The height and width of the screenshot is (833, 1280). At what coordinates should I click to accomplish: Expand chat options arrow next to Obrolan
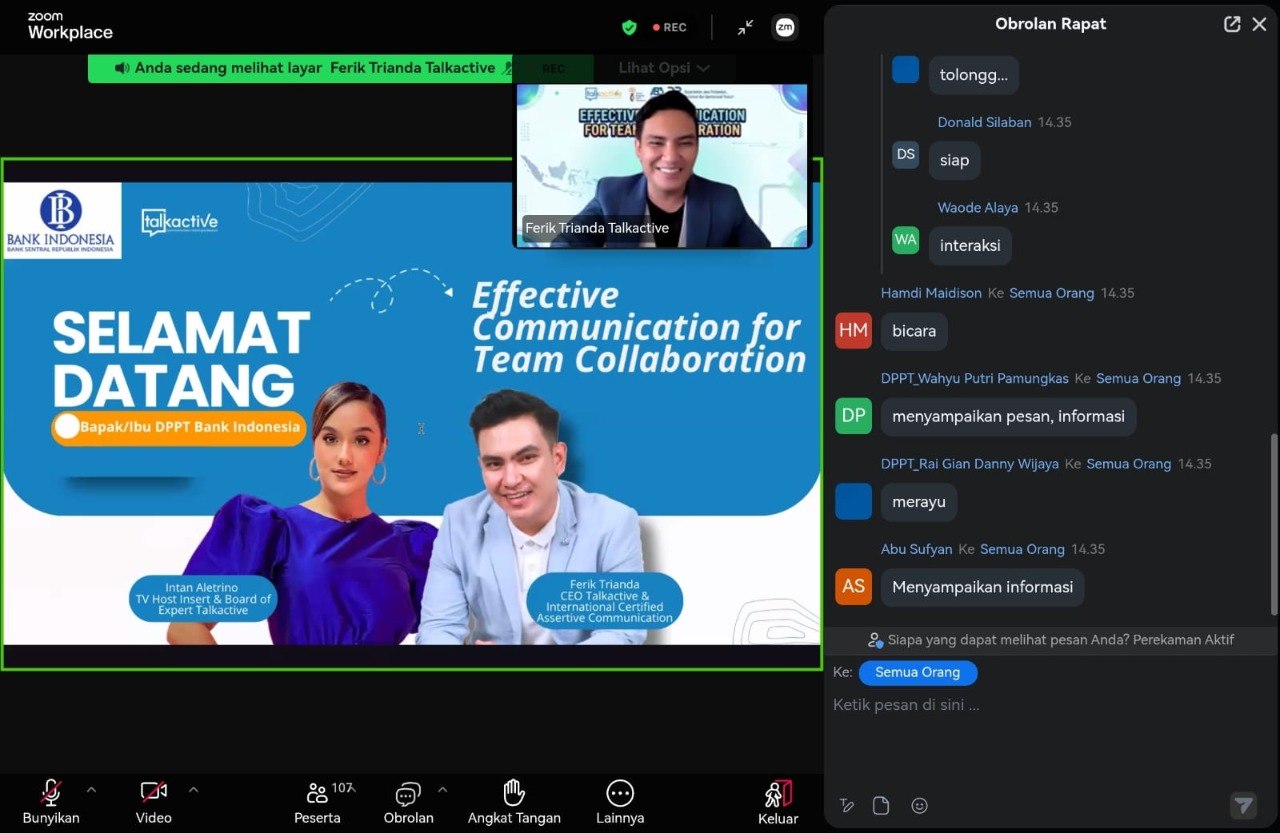point(442,790)
